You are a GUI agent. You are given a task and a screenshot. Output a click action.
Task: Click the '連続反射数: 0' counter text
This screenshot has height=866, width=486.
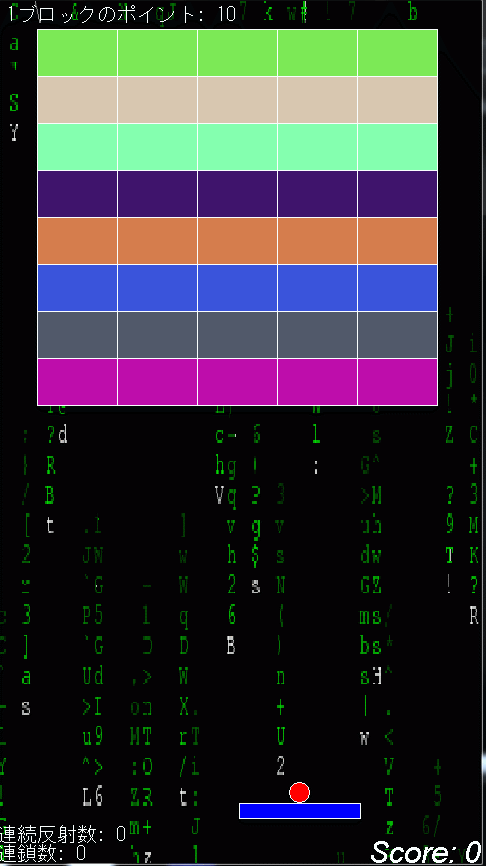[63, 834]
